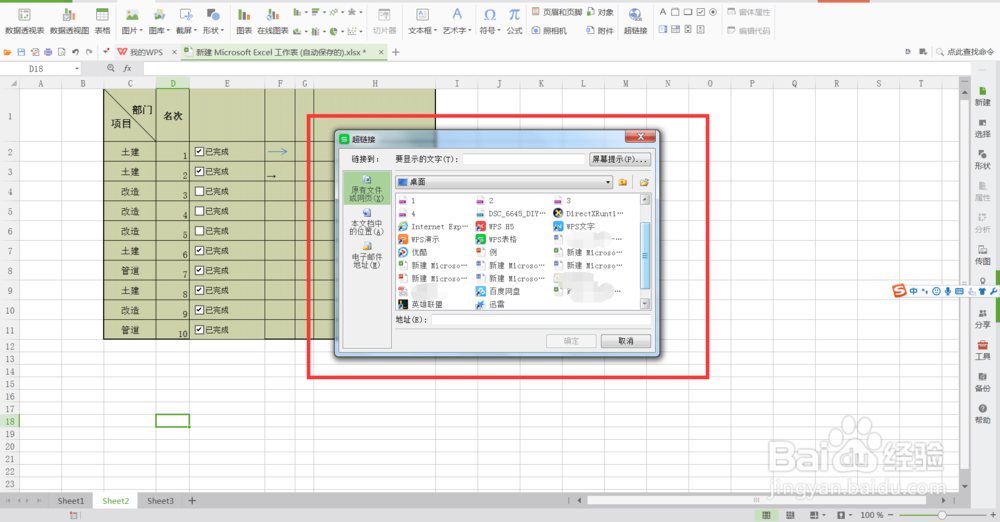Open the 桌面 location dropdown in dialog
This screenshot has width=1000, height=522.
[x=608, y=183]
